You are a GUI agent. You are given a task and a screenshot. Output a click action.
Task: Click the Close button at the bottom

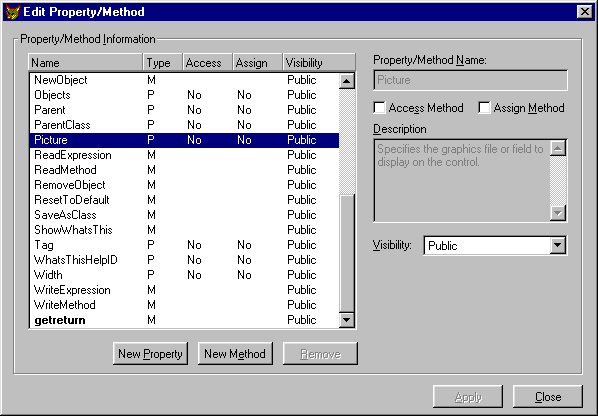click(548, 397)
